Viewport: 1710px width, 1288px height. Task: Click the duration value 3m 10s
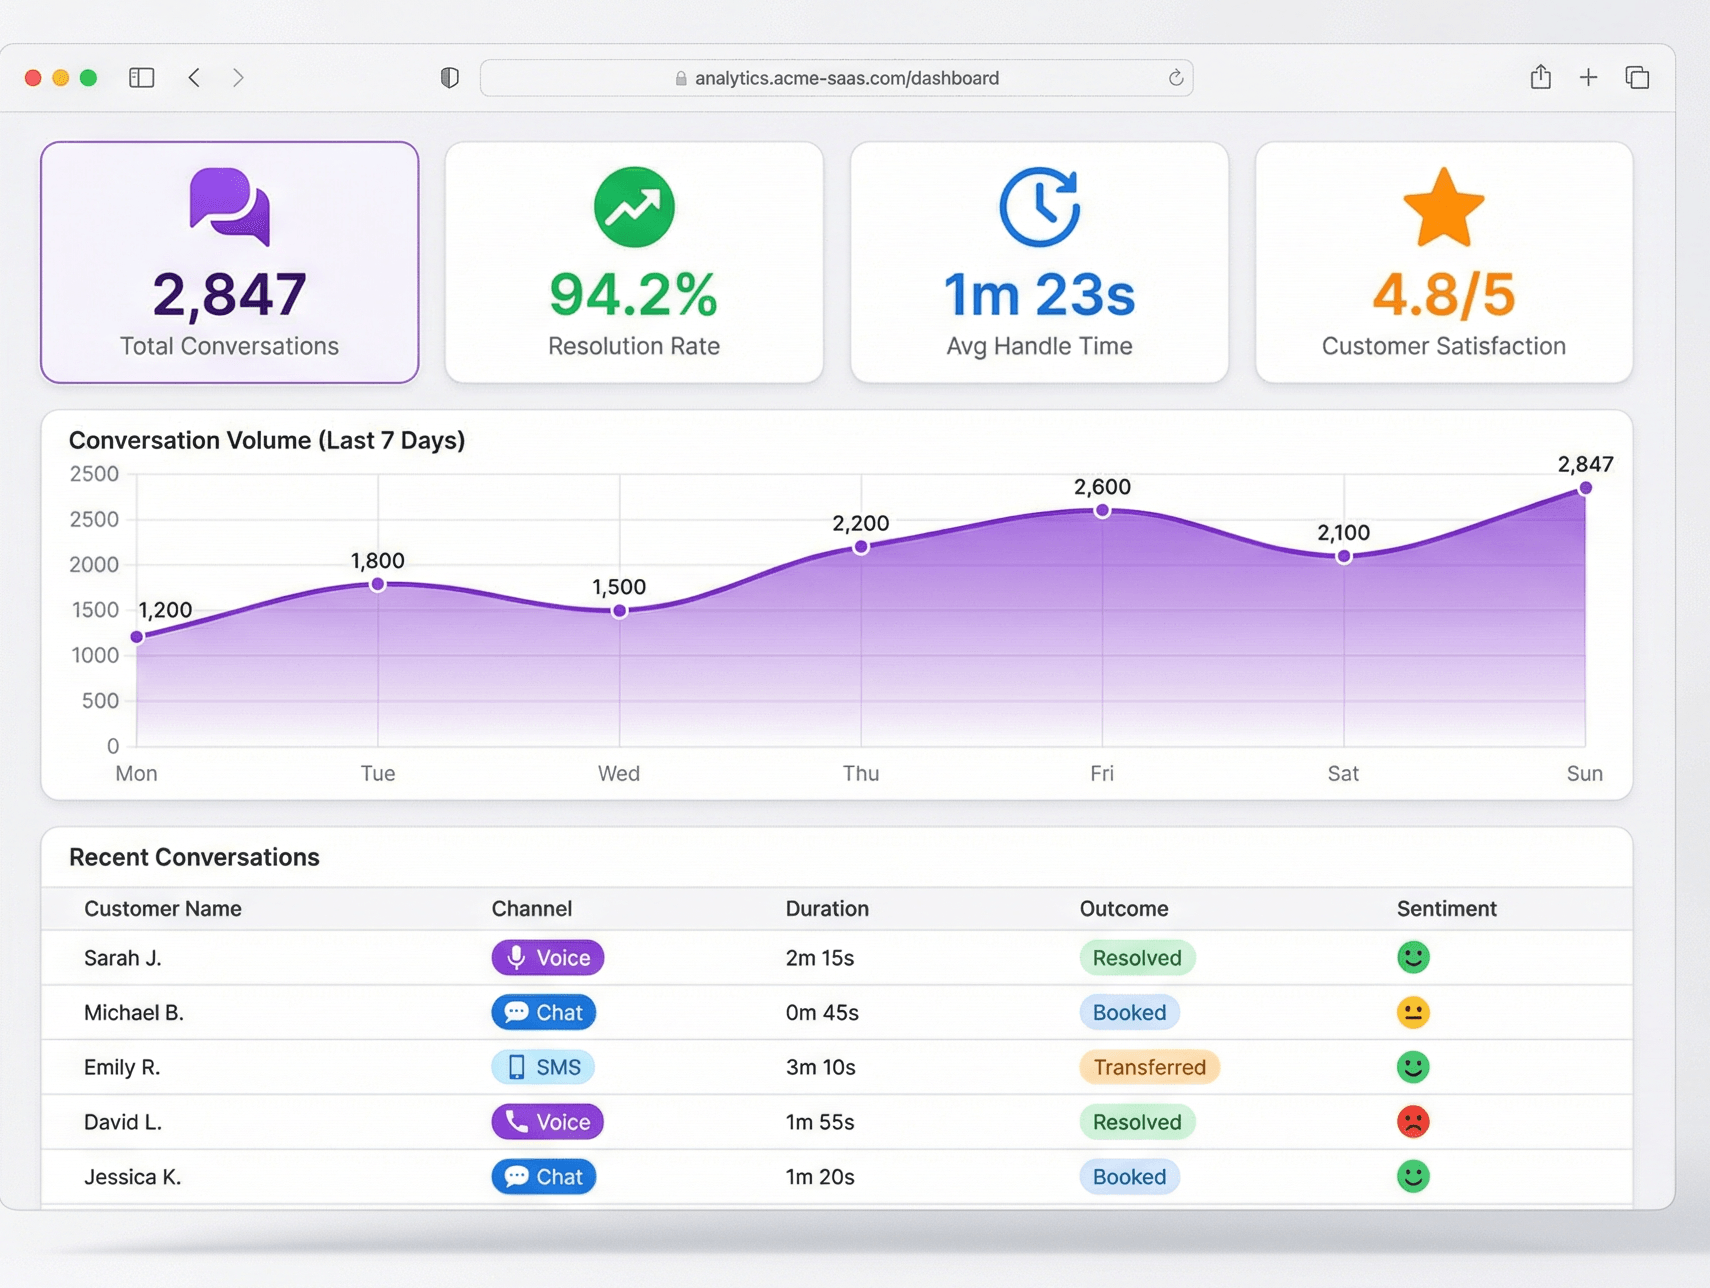(x=821, y=1067)
